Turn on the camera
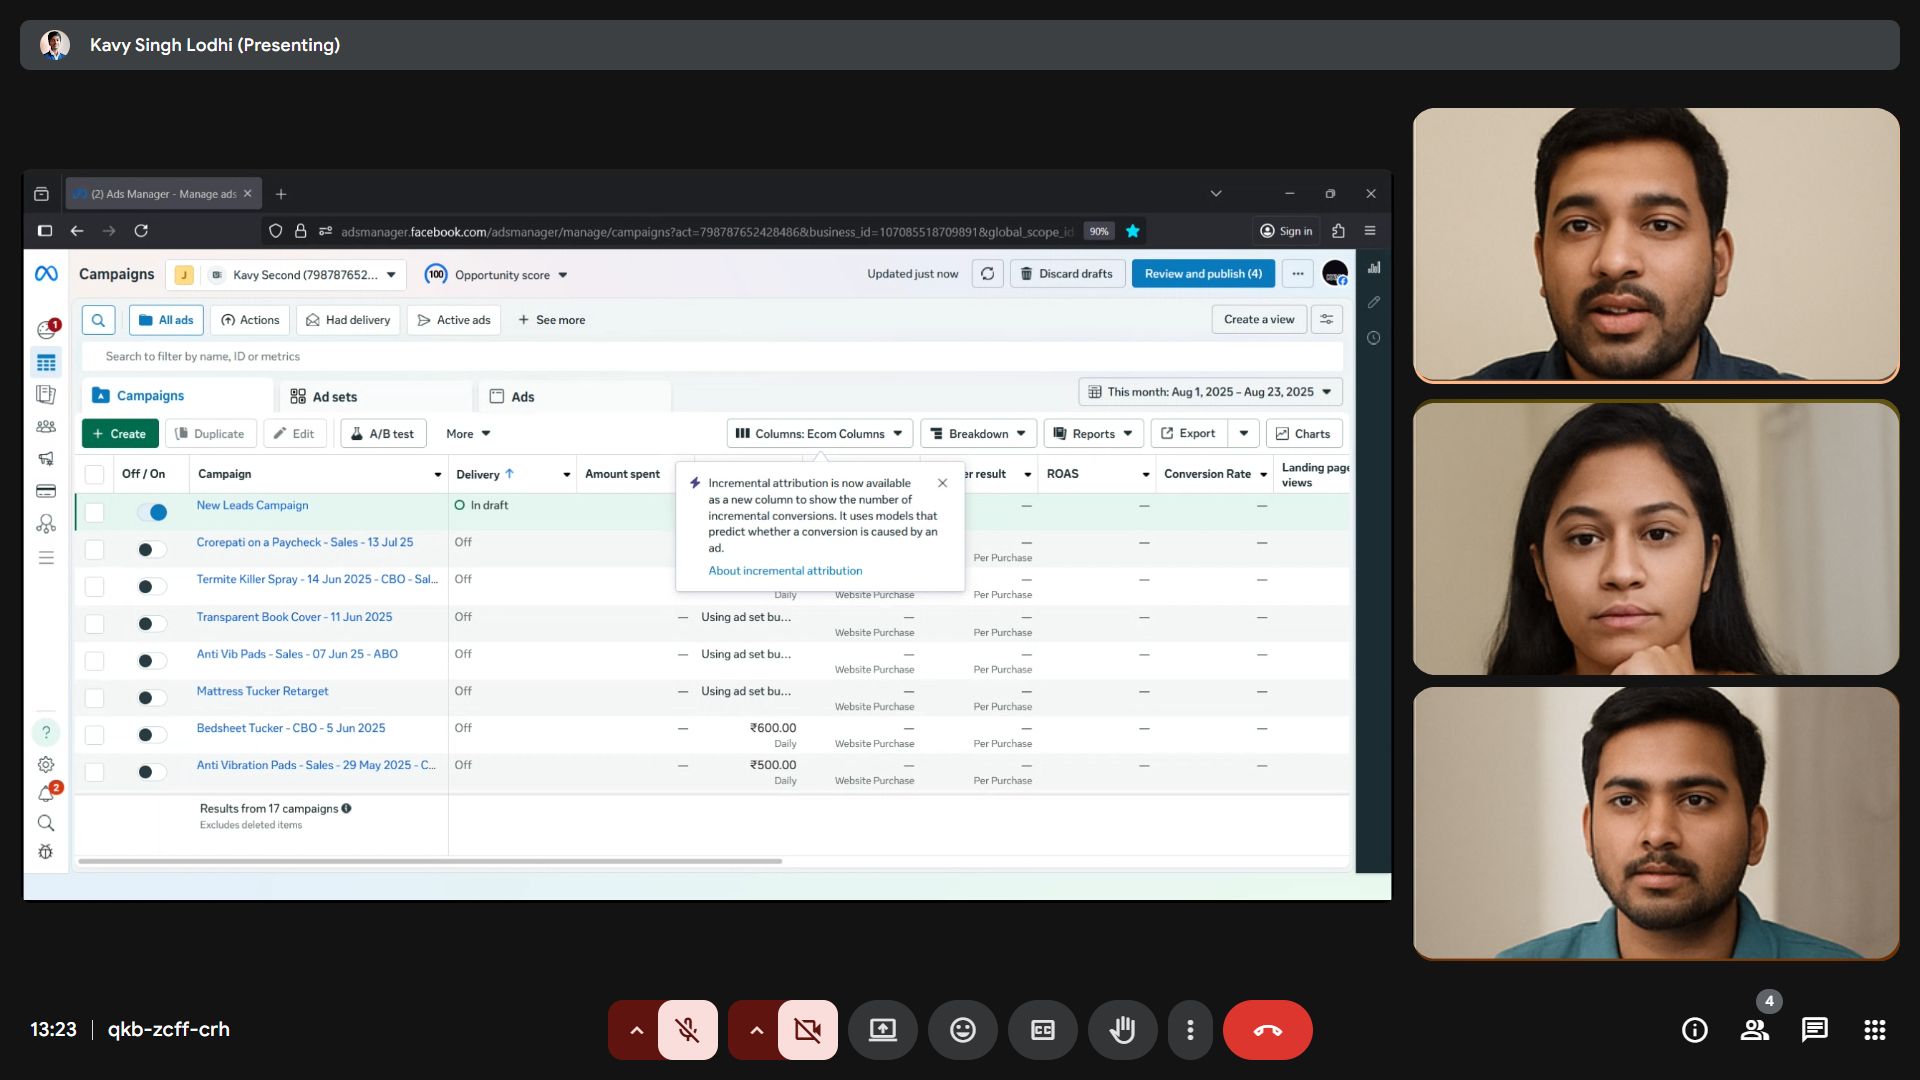Screen dimensions: 1920x1080 807,1030
